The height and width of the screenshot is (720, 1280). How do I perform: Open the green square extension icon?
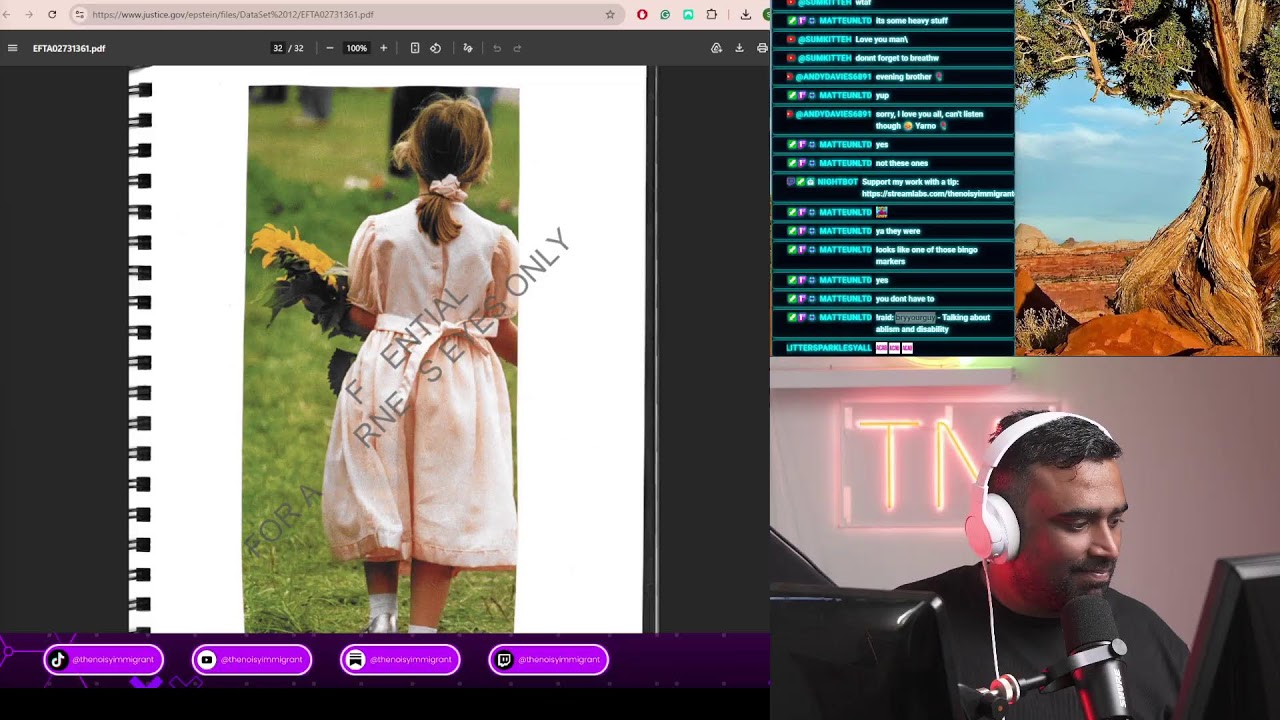click(688, 15)
